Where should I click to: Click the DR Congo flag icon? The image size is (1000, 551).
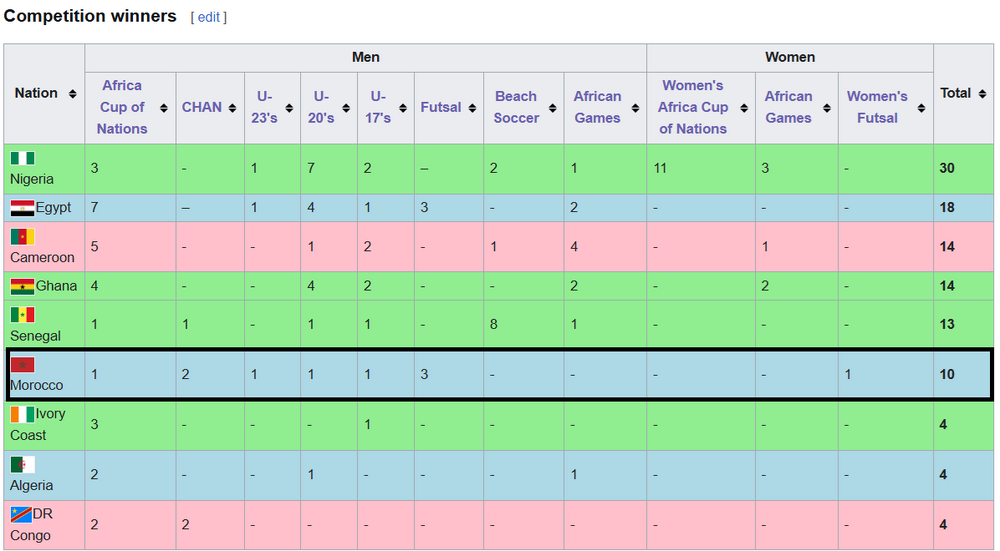coord(21,514)
